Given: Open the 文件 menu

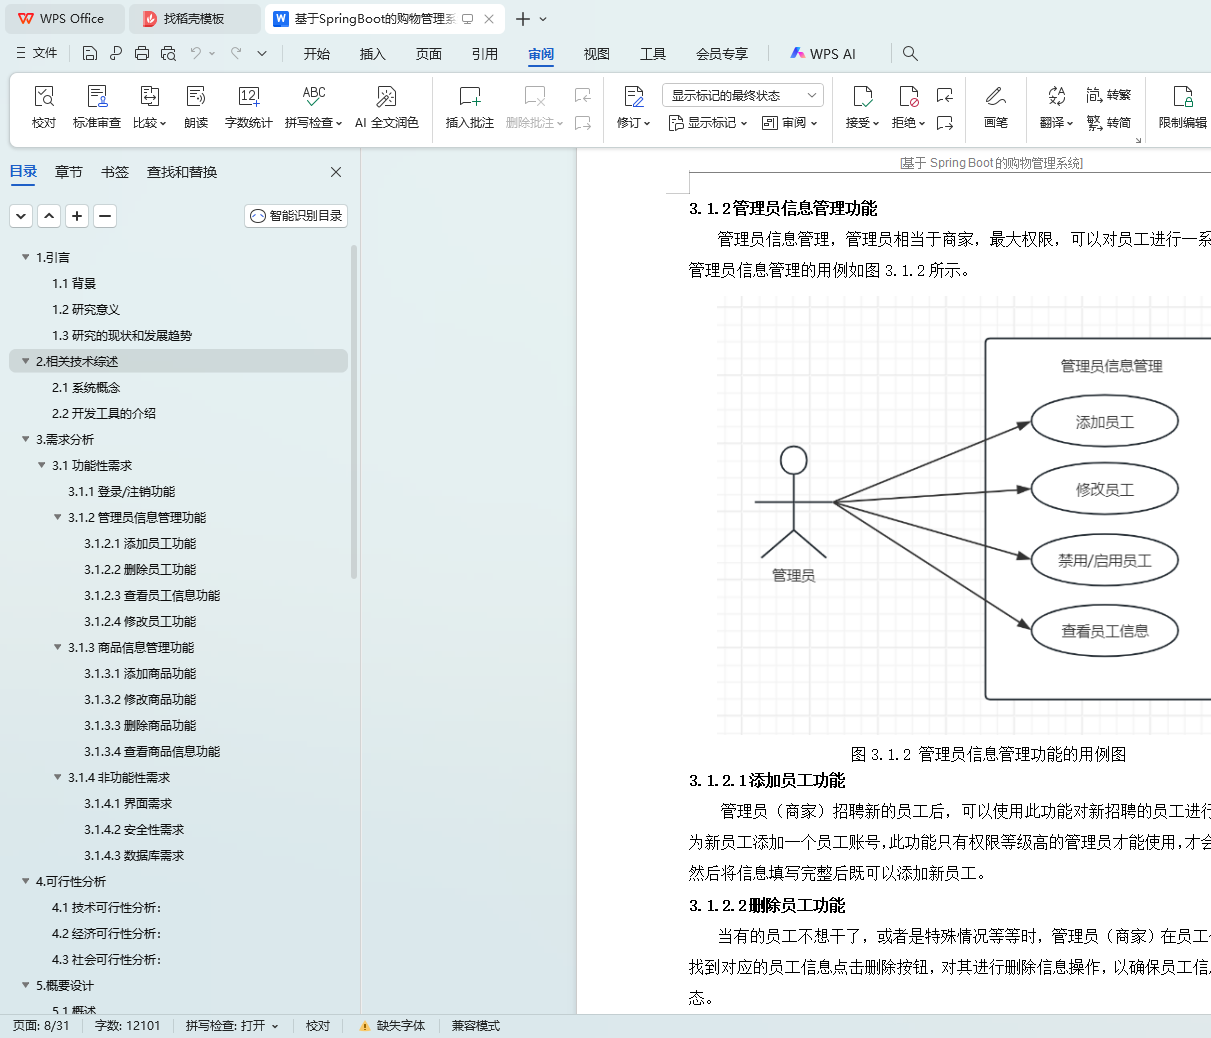Looking at the screenshot, I should 37,53.
